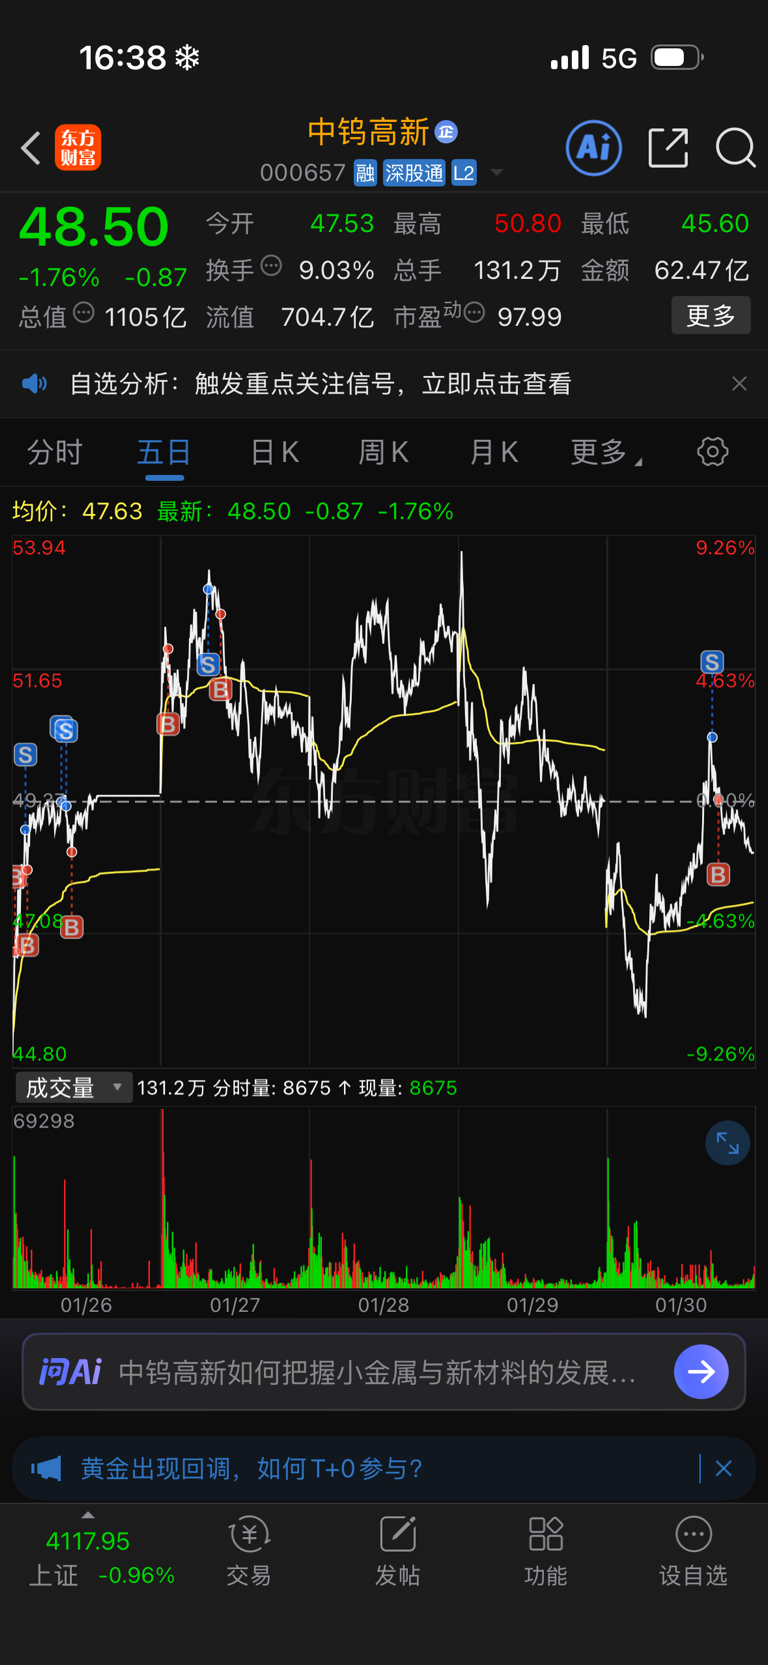Expand chart to fullscreen with arrows icon
Viewport: 769px width, 1665px height.
[x=727, y=1143]
